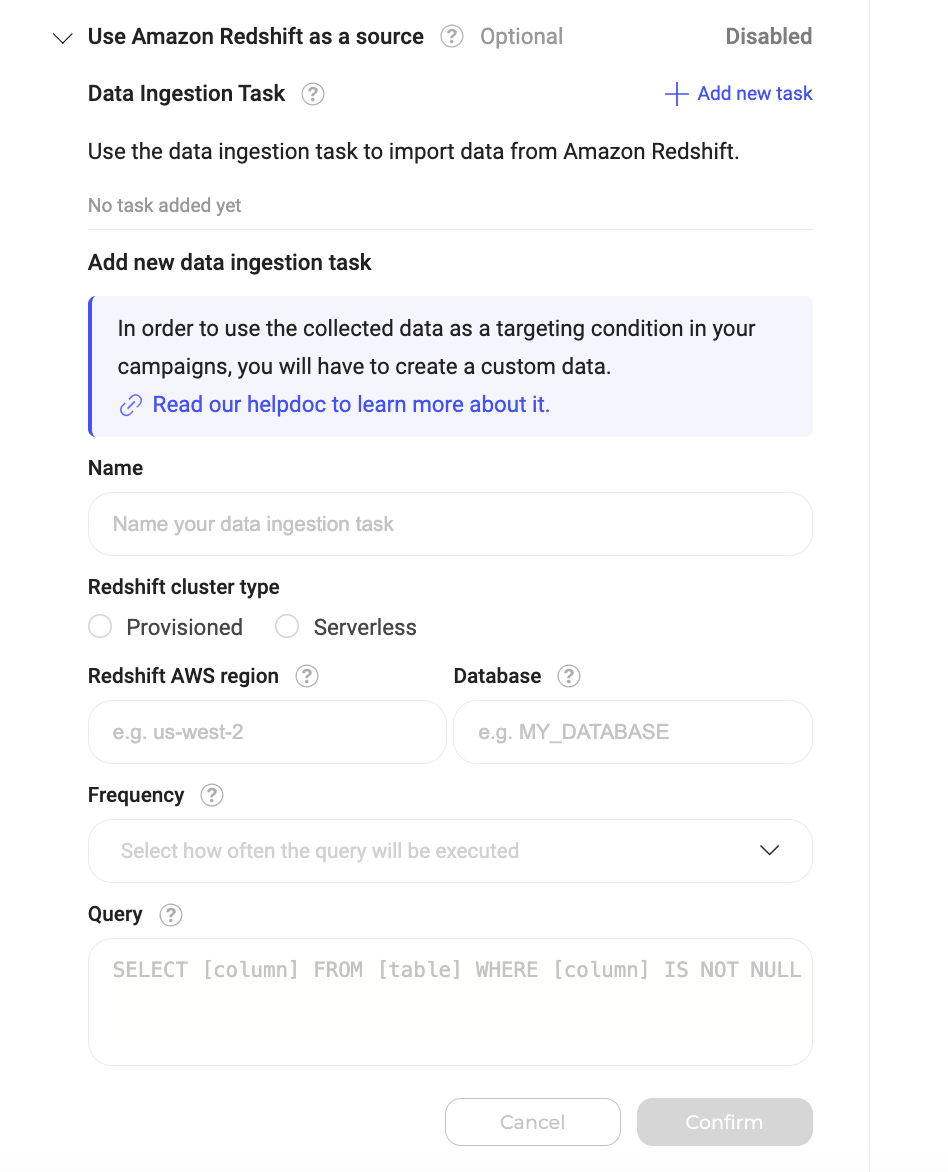Open the Frequency dropdown
The height and width of the screenshot is (1172, 948).
[x=450, y=851]
